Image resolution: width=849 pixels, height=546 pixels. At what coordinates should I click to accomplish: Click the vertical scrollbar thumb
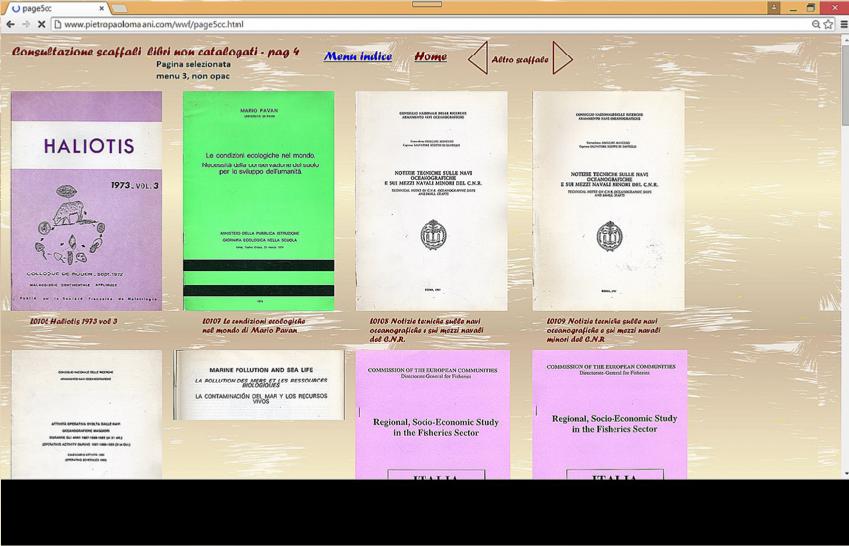(x=845, y=84)
